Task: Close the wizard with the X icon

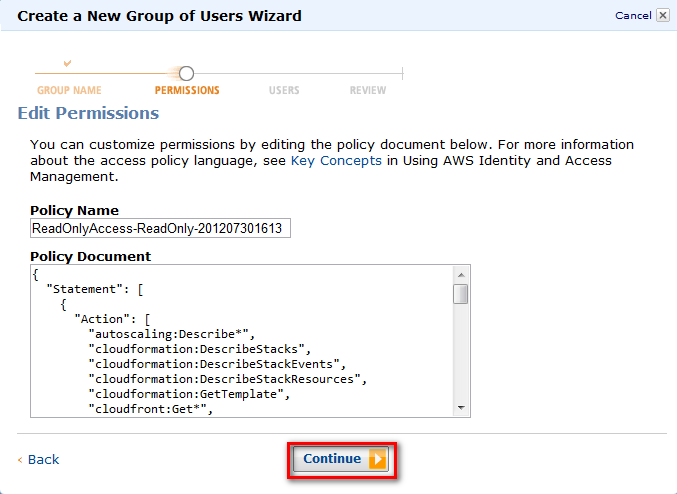Action: click(x=663, y=16)
